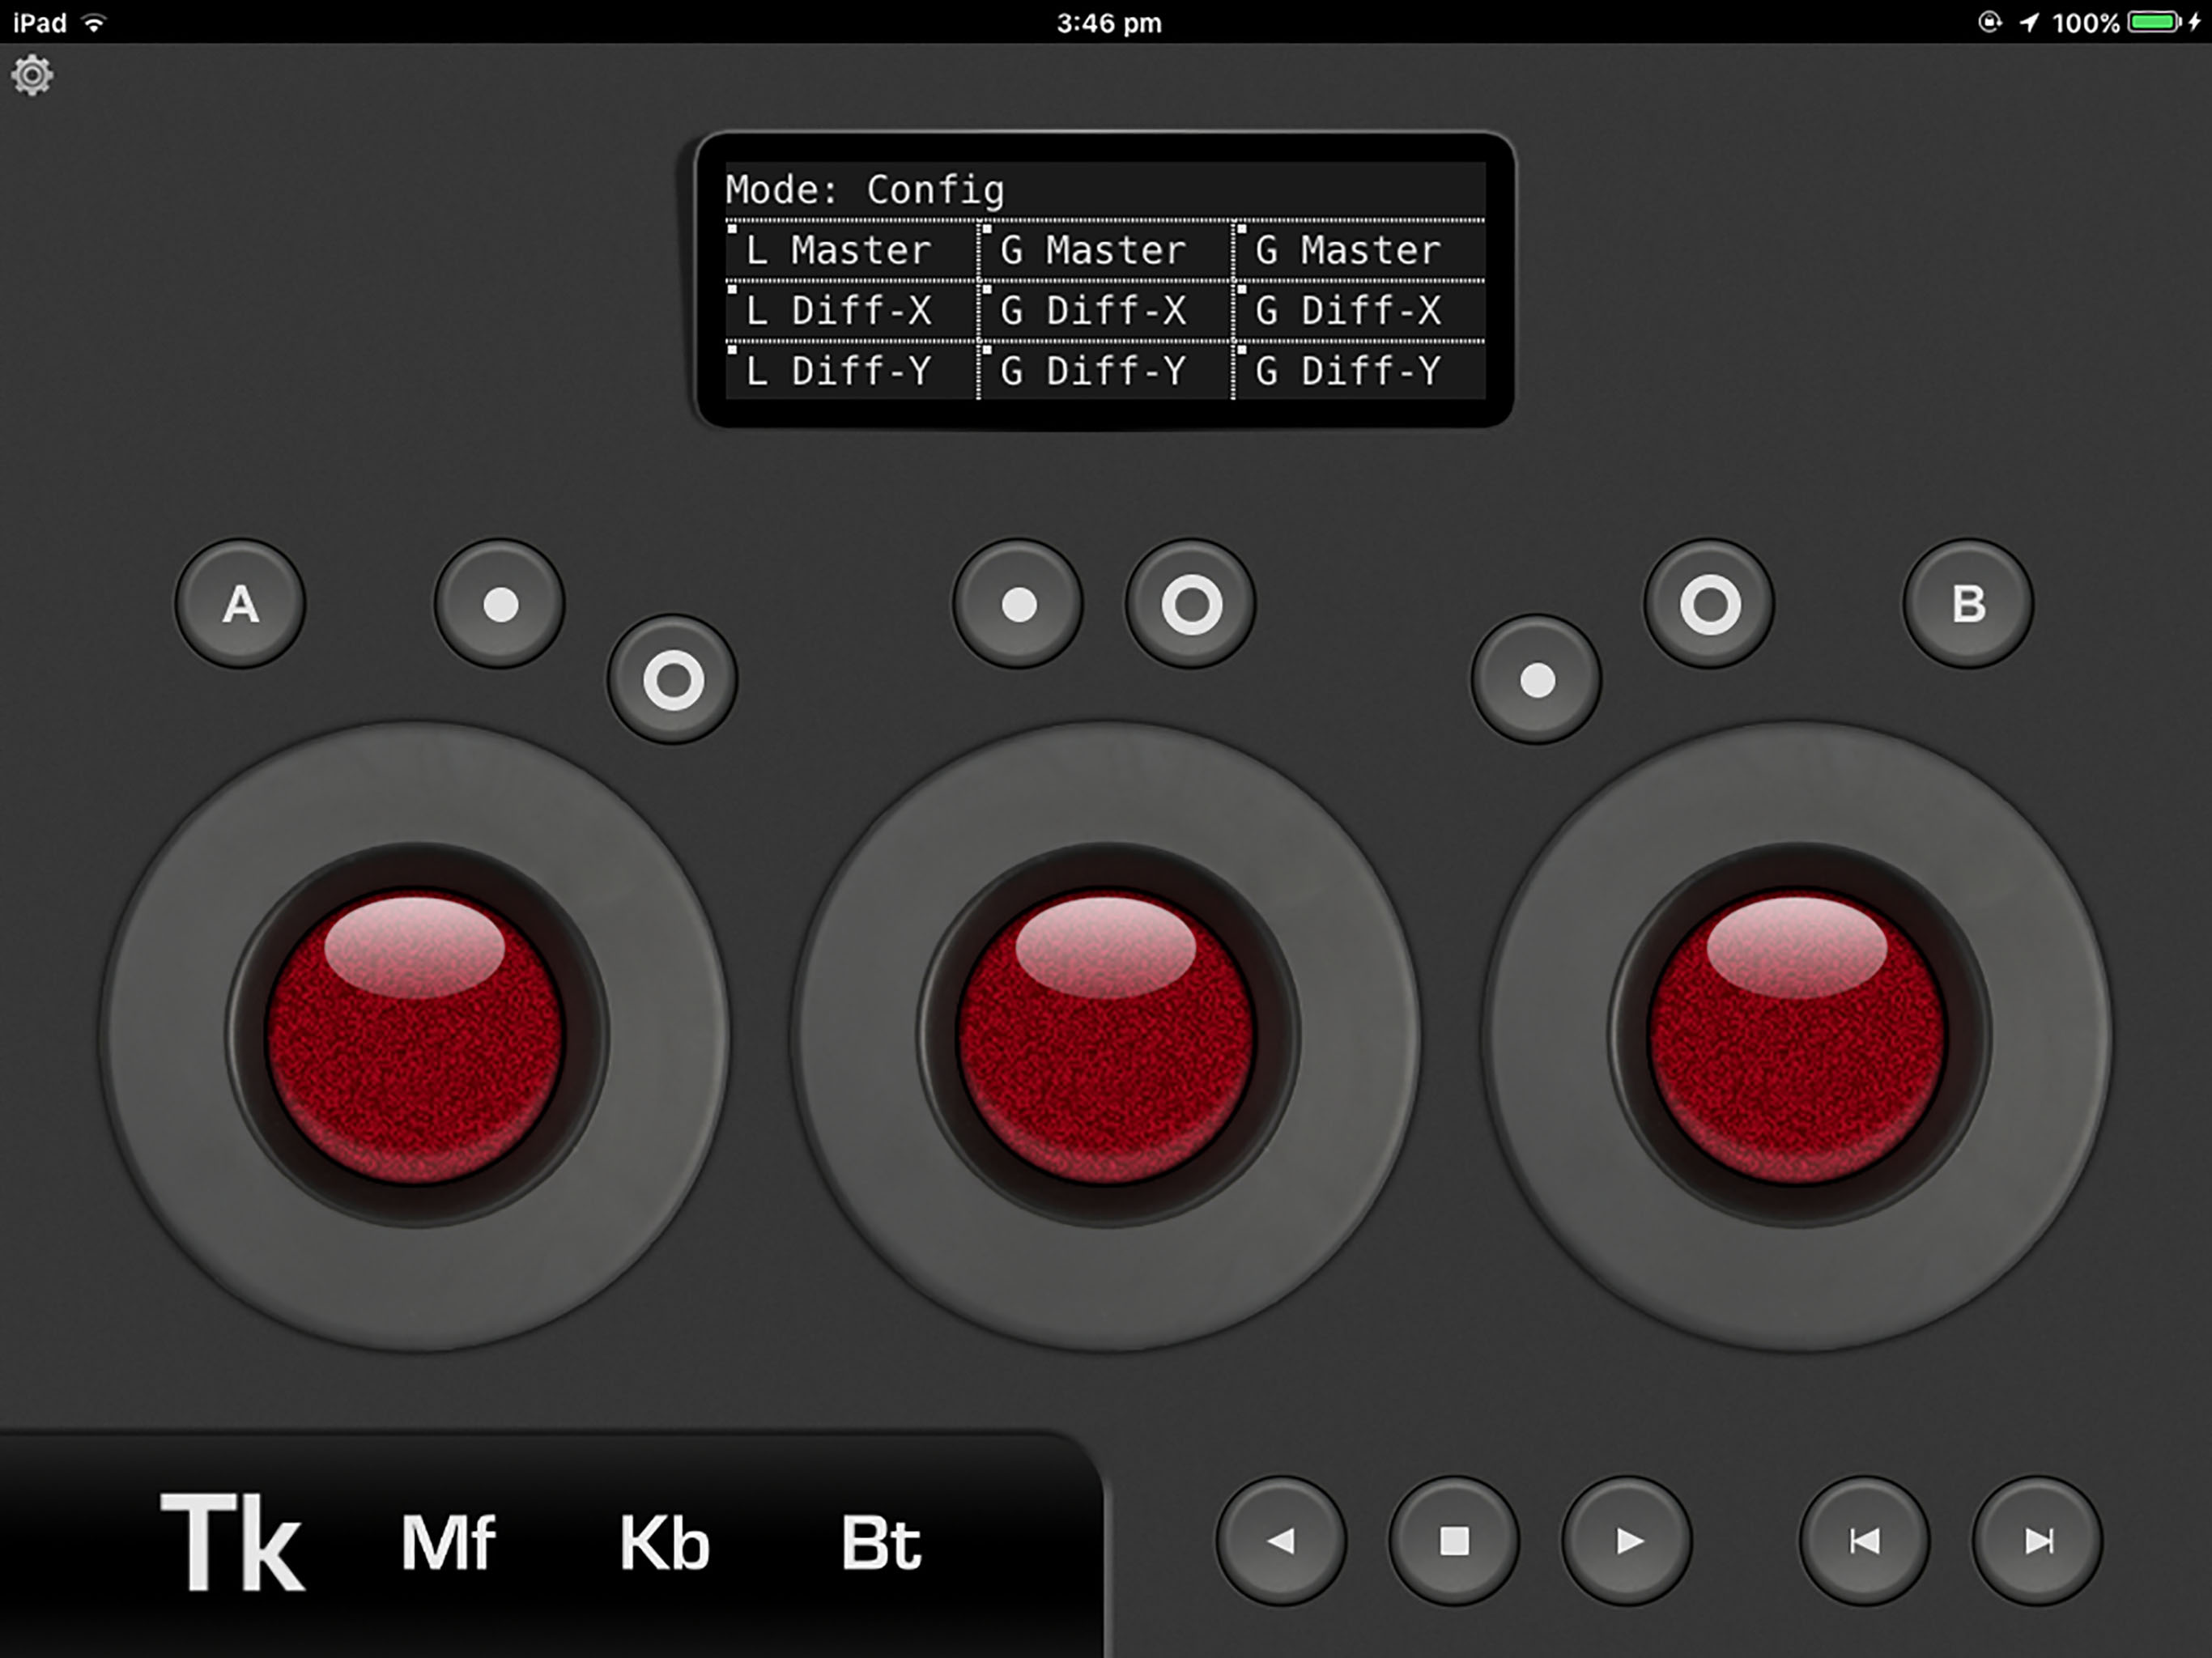Click the play forward transport button

(x=1627, y=1541)
